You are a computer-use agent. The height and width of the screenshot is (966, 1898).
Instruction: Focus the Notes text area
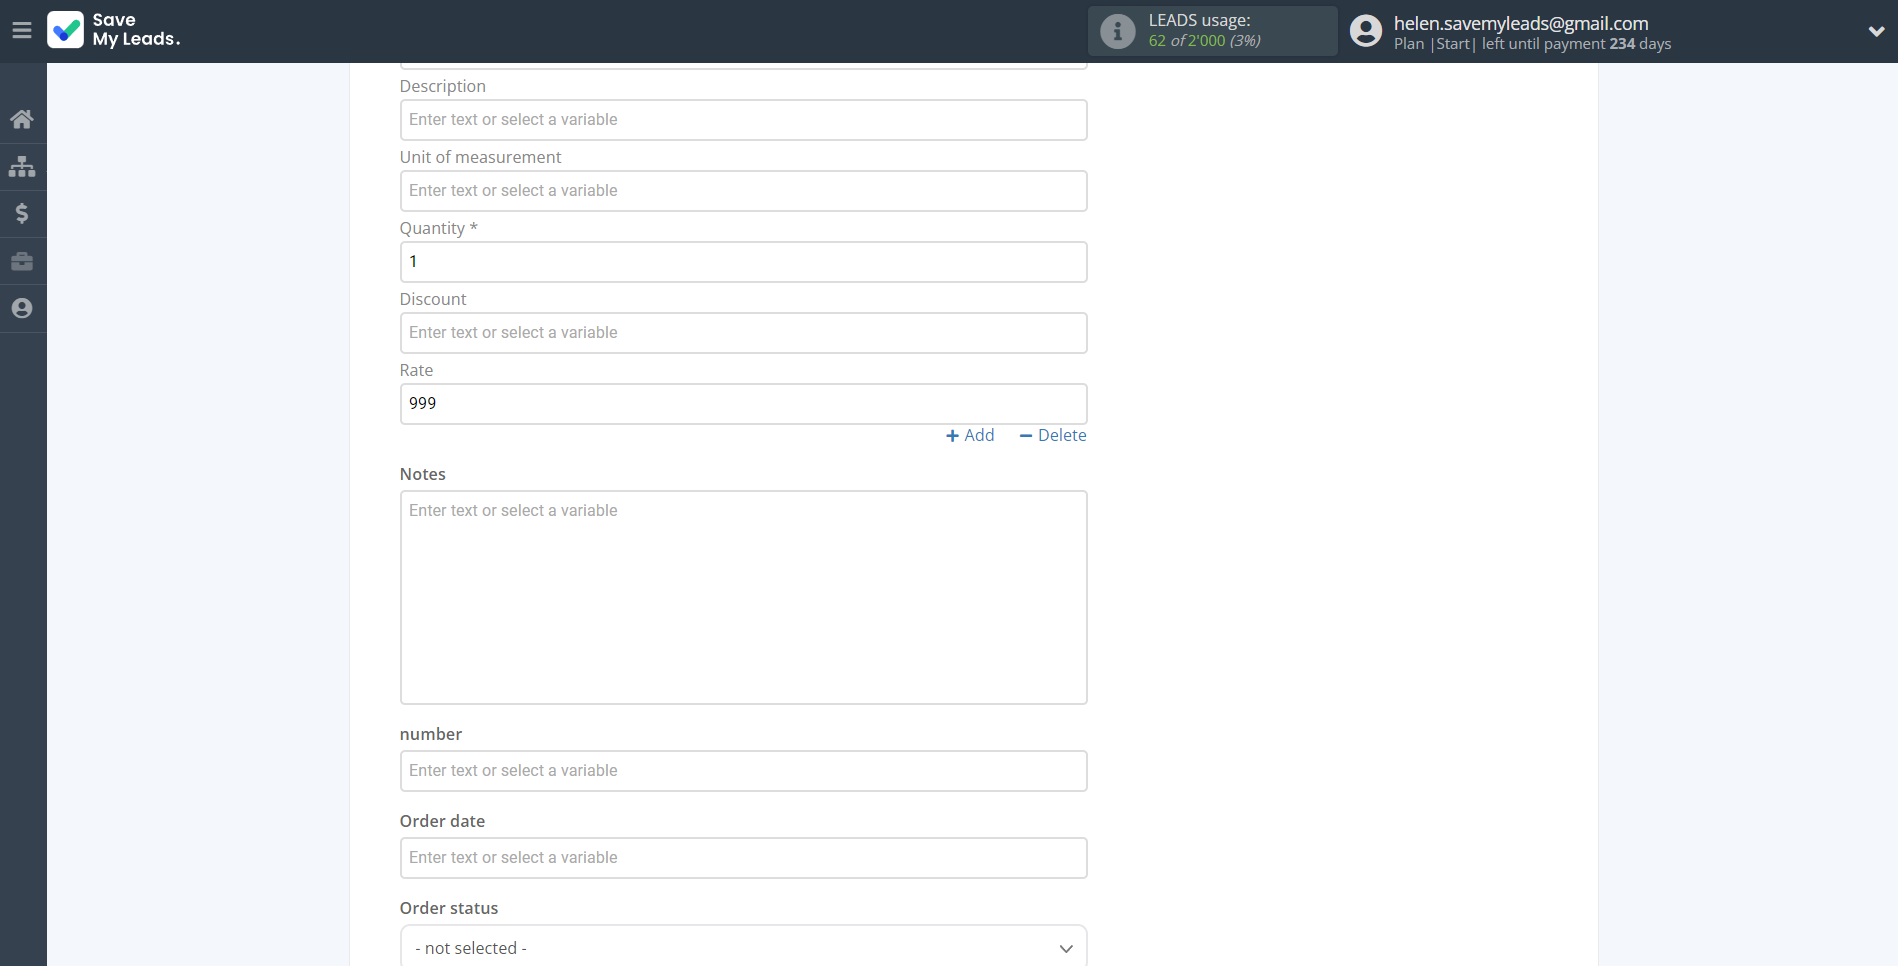tap(743, 597)
